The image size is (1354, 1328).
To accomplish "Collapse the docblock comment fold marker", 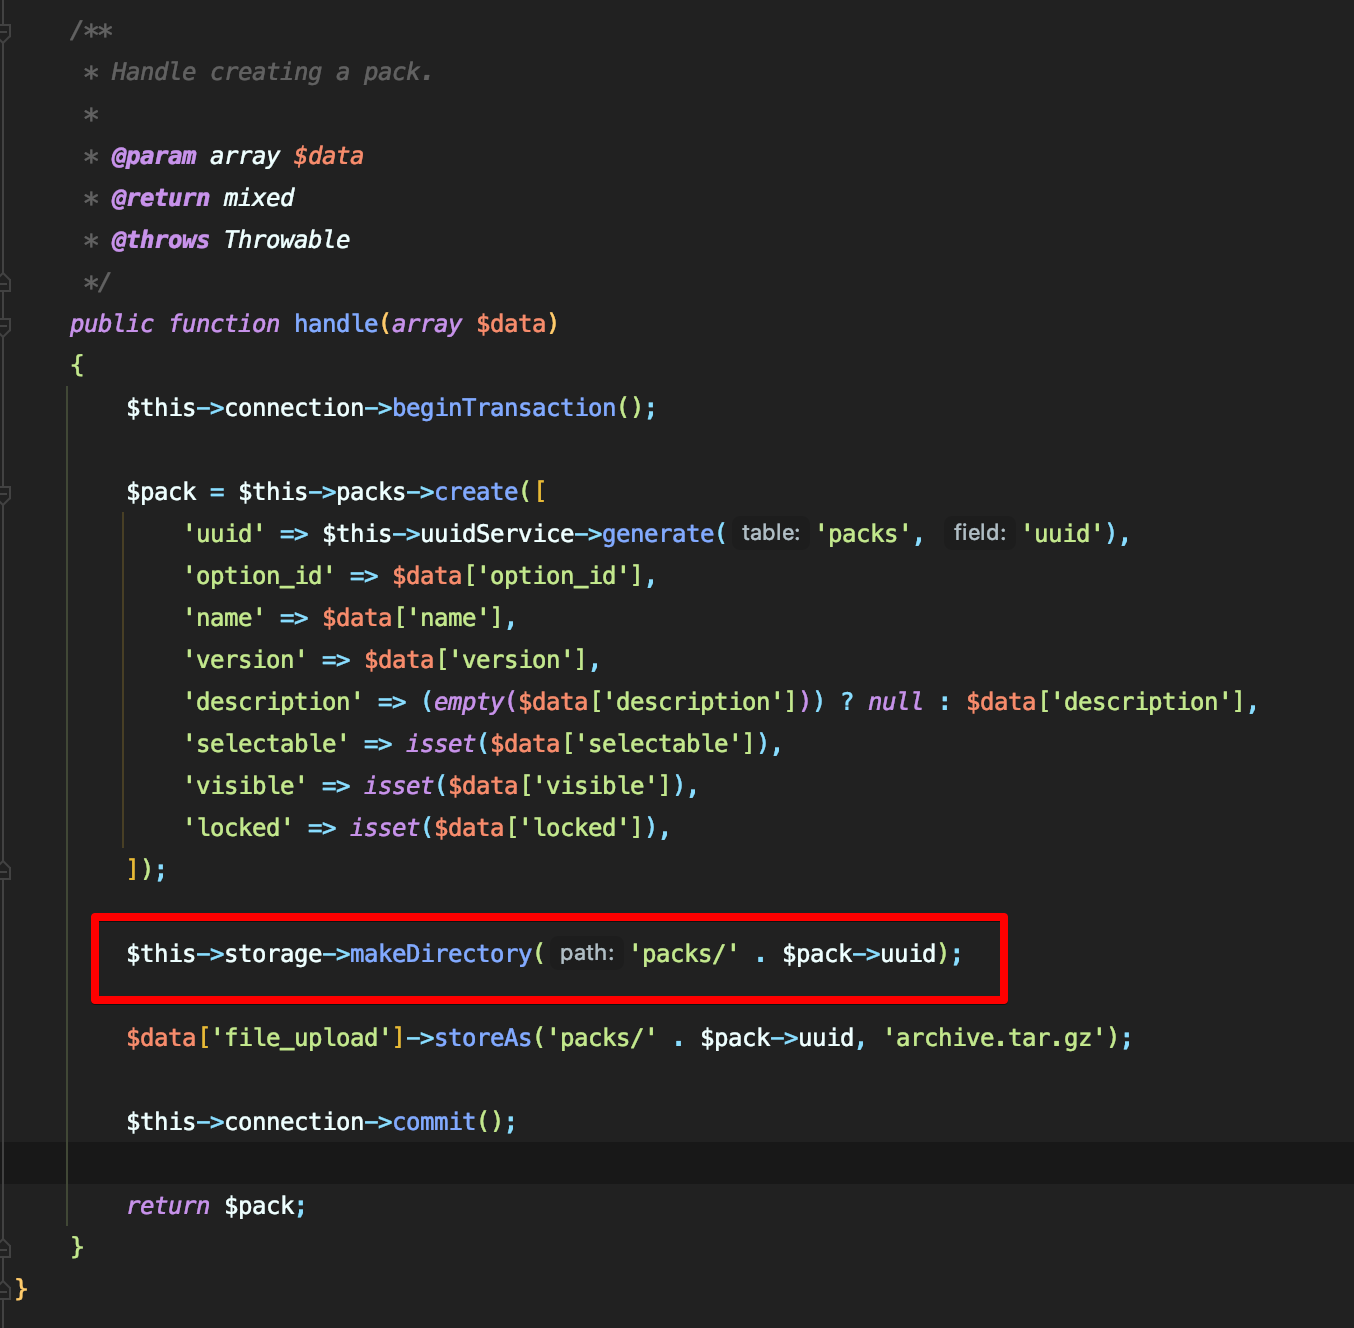I will pos(5,31).
